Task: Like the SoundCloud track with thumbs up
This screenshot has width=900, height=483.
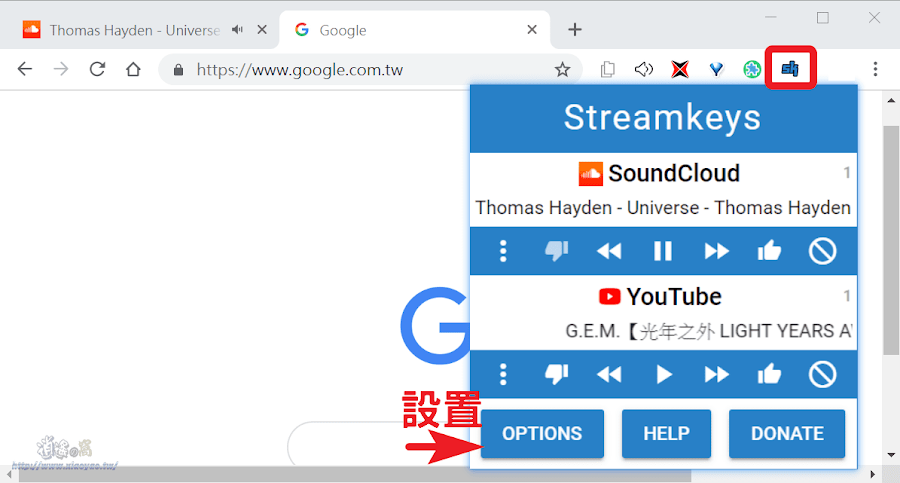Action: [769, 250]
